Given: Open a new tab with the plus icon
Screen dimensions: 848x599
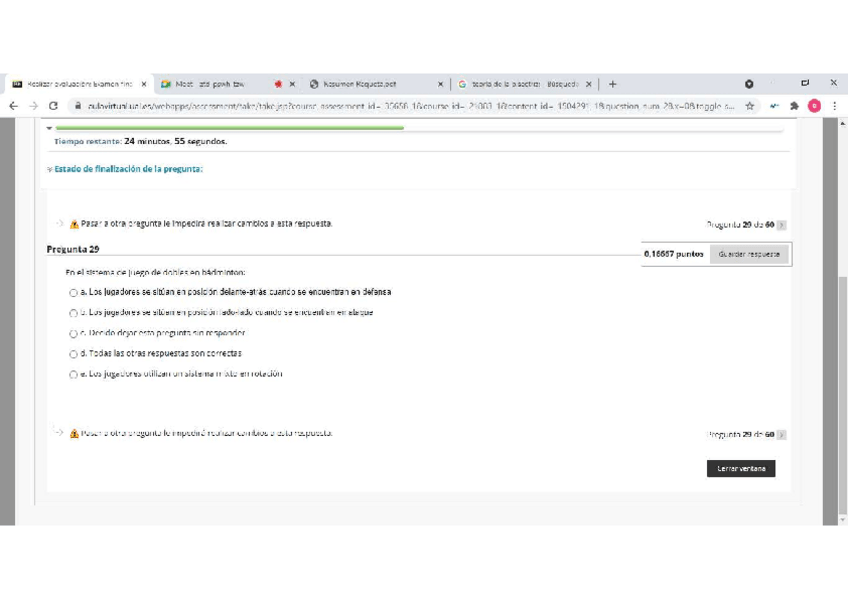Looking at the screenshot, I should pos(612,84).
